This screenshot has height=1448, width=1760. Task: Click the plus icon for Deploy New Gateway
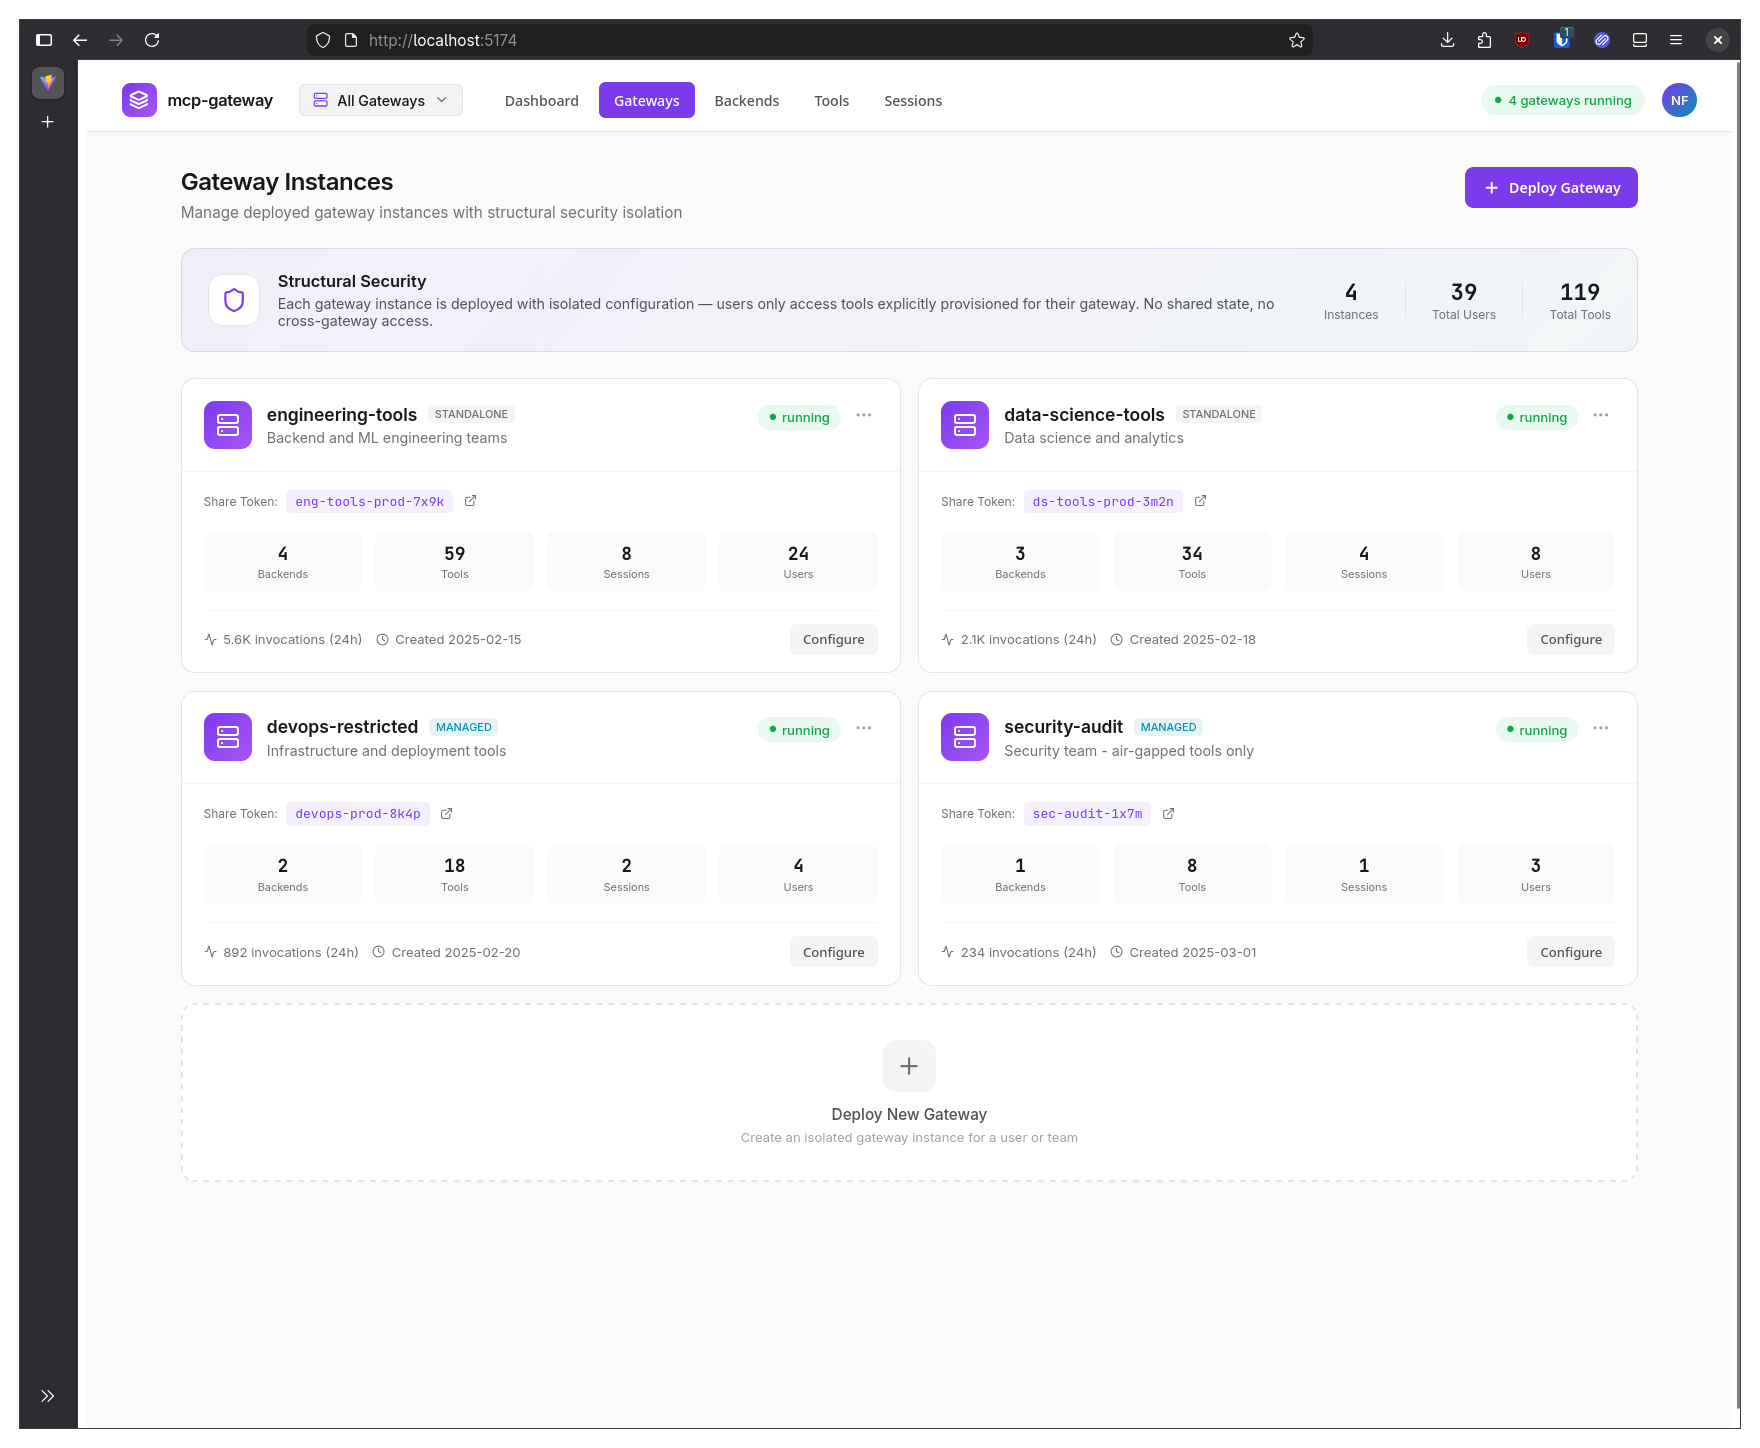pyautogui.click(x=909, y=1066)
